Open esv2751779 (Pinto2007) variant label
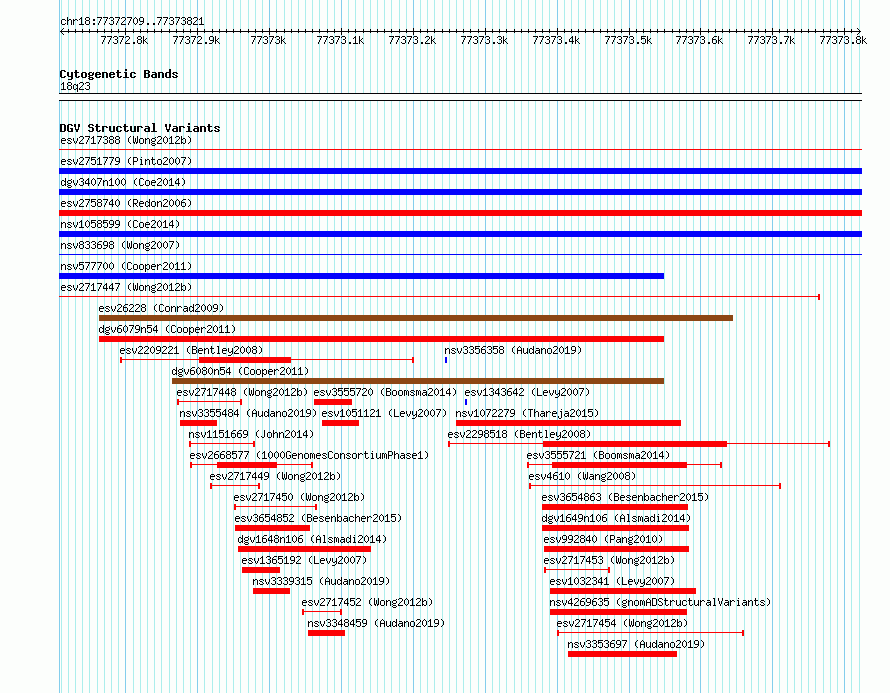 click(126, 161)
